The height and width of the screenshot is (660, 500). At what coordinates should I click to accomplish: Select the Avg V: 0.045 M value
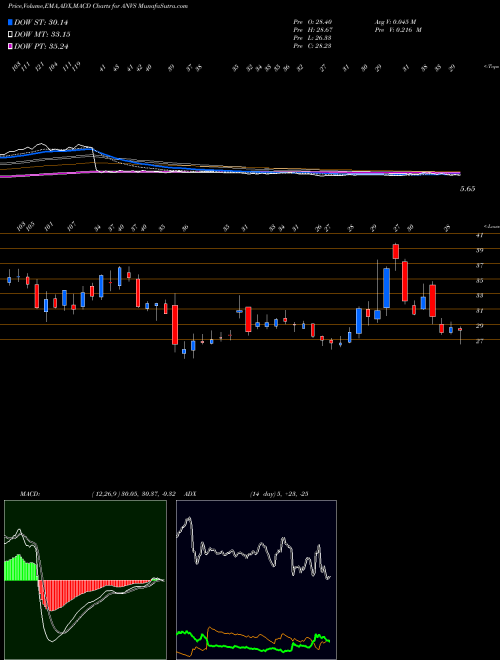[395, 22]
